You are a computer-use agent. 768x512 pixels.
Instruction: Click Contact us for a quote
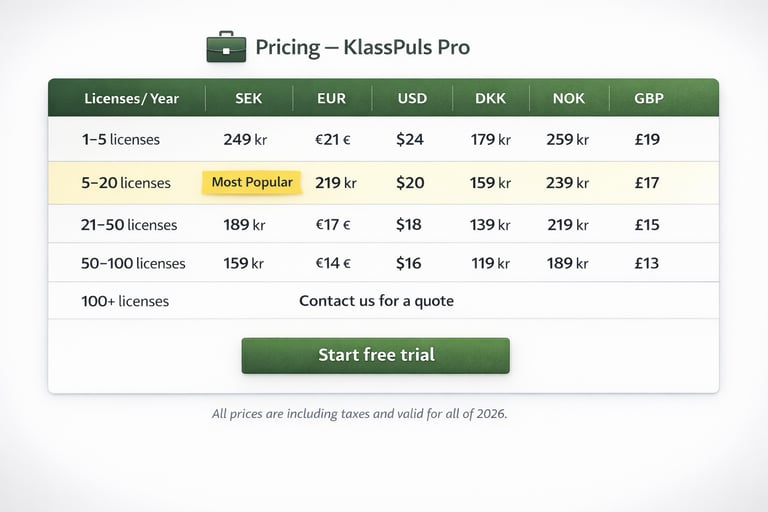[x=376, y=300]
